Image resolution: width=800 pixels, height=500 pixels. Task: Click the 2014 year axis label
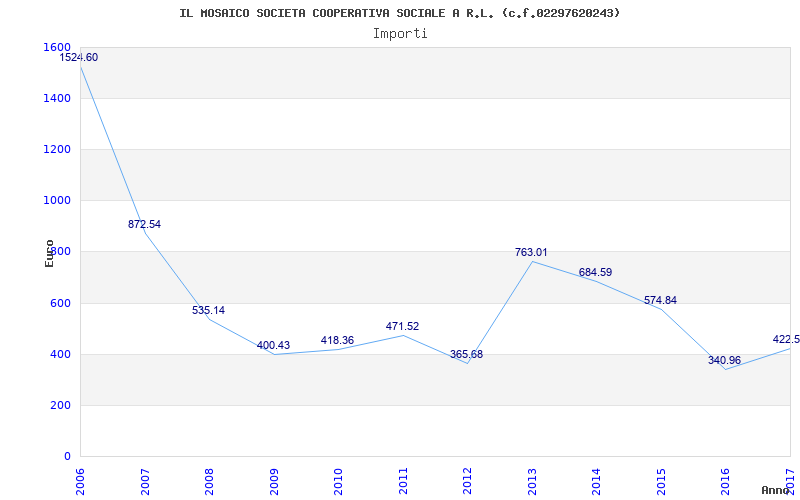596,480
